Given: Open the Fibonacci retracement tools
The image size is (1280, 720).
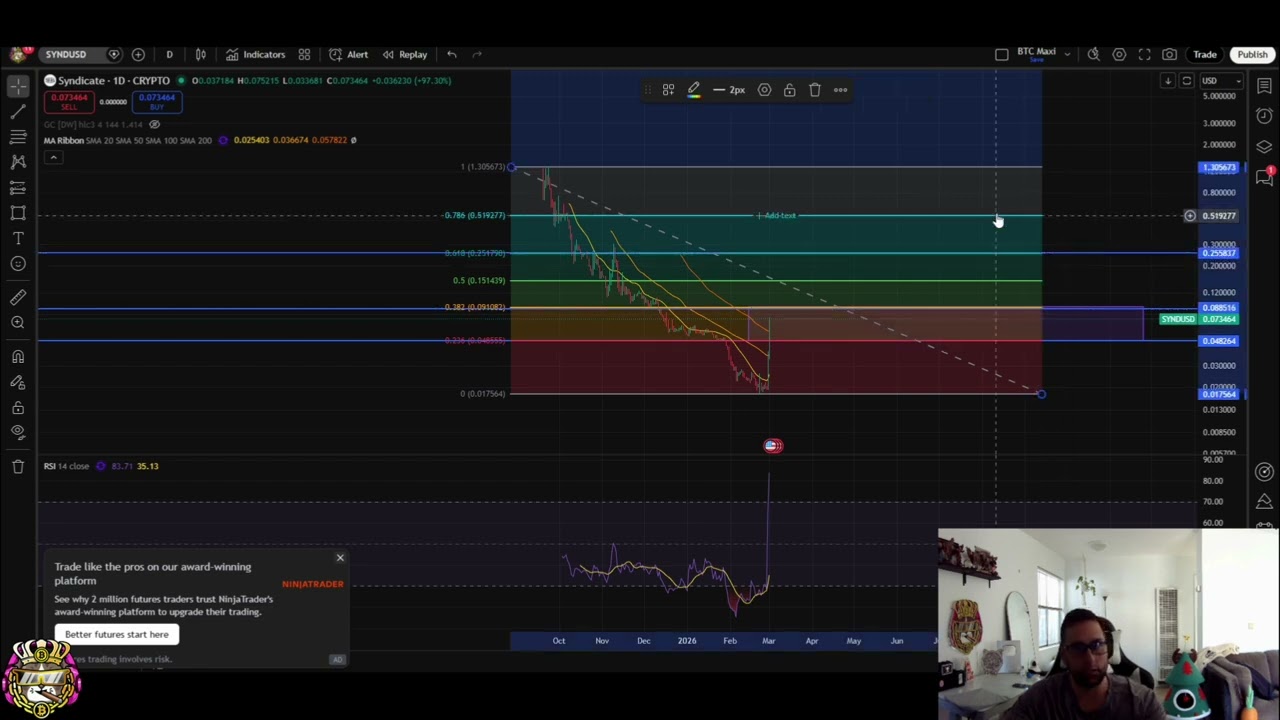Looking at the screenshot, I should click(x=18, y=136).
